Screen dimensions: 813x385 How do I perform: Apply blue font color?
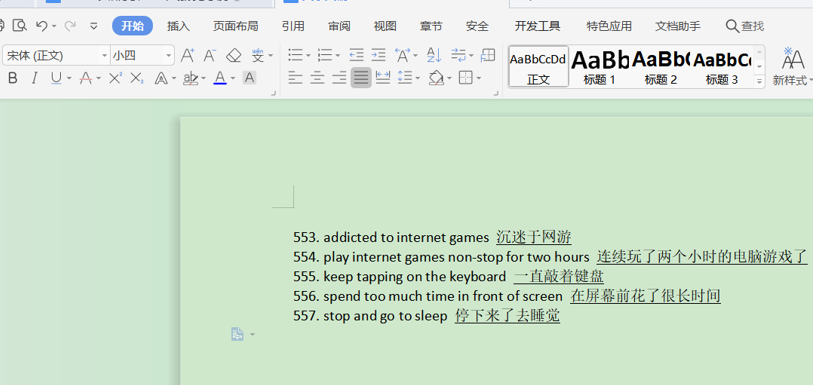[x=220, y=78]
